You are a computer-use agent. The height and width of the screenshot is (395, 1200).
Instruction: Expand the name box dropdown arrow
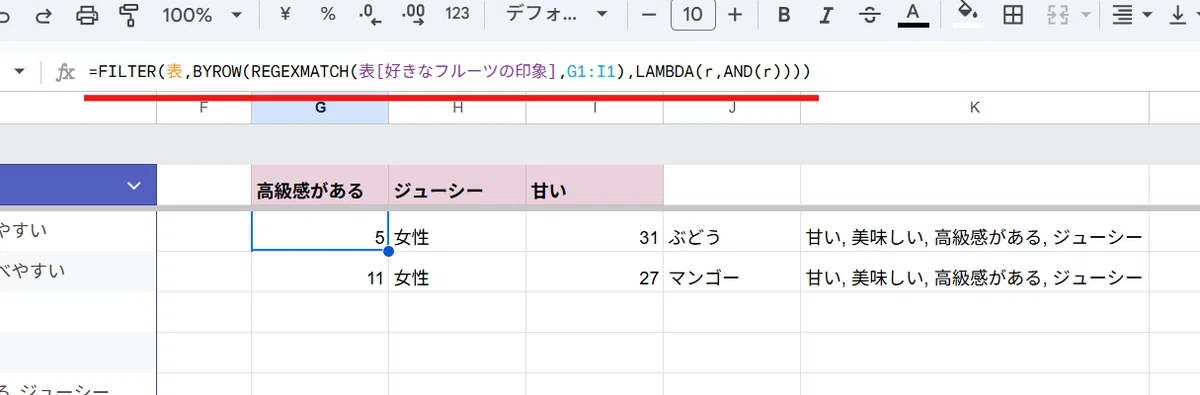pos(19,72)
